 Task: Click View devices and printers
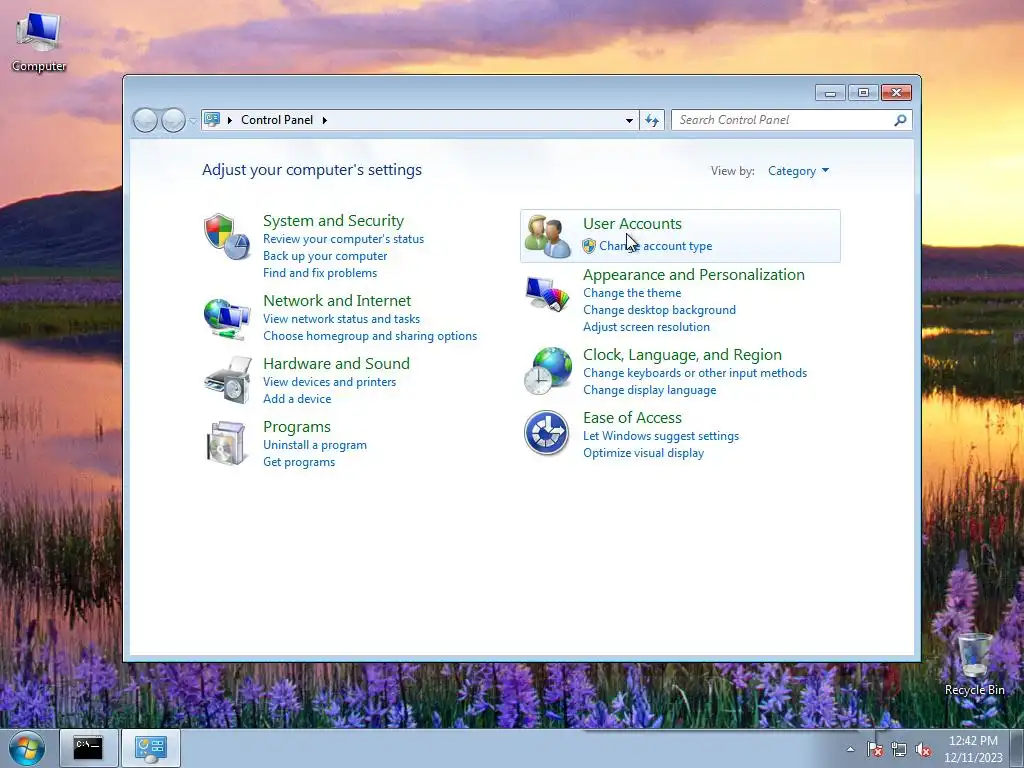click(x=330, y=381)
